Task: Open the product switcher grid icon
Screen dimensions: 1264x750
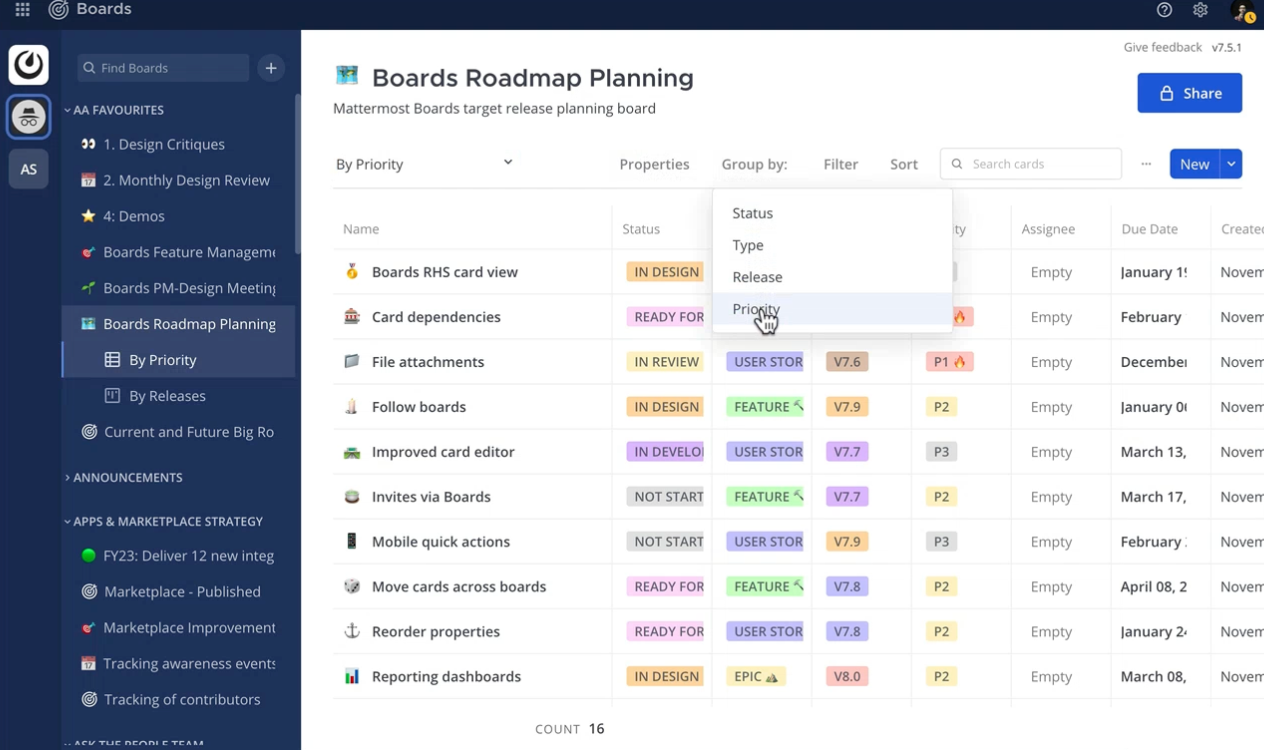Action: (22, 10)
